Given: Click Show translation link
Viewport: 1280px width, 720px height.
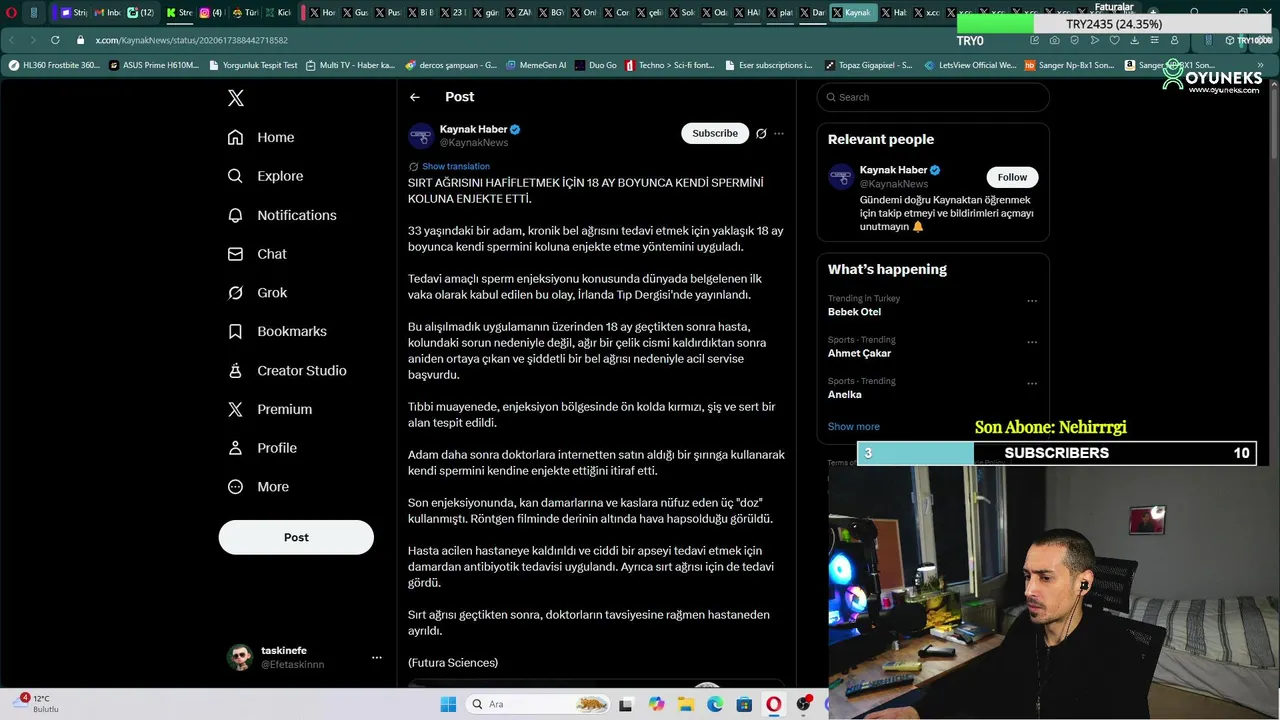Looking at the screenshot, I should (456, 166).
